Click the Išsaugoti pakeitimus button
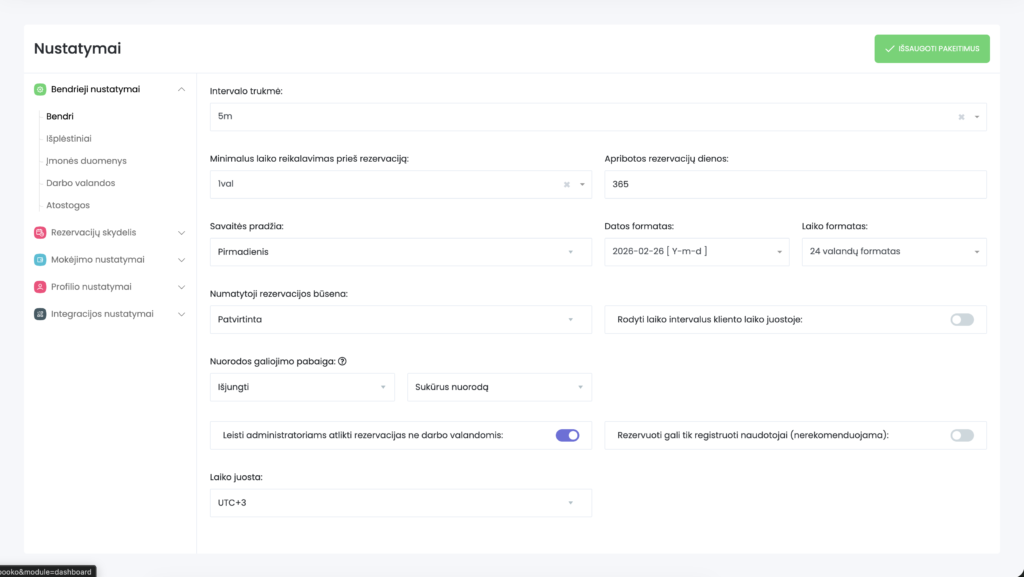The height and width of the screenshot is (577, 1024). [x=931, y=48]
